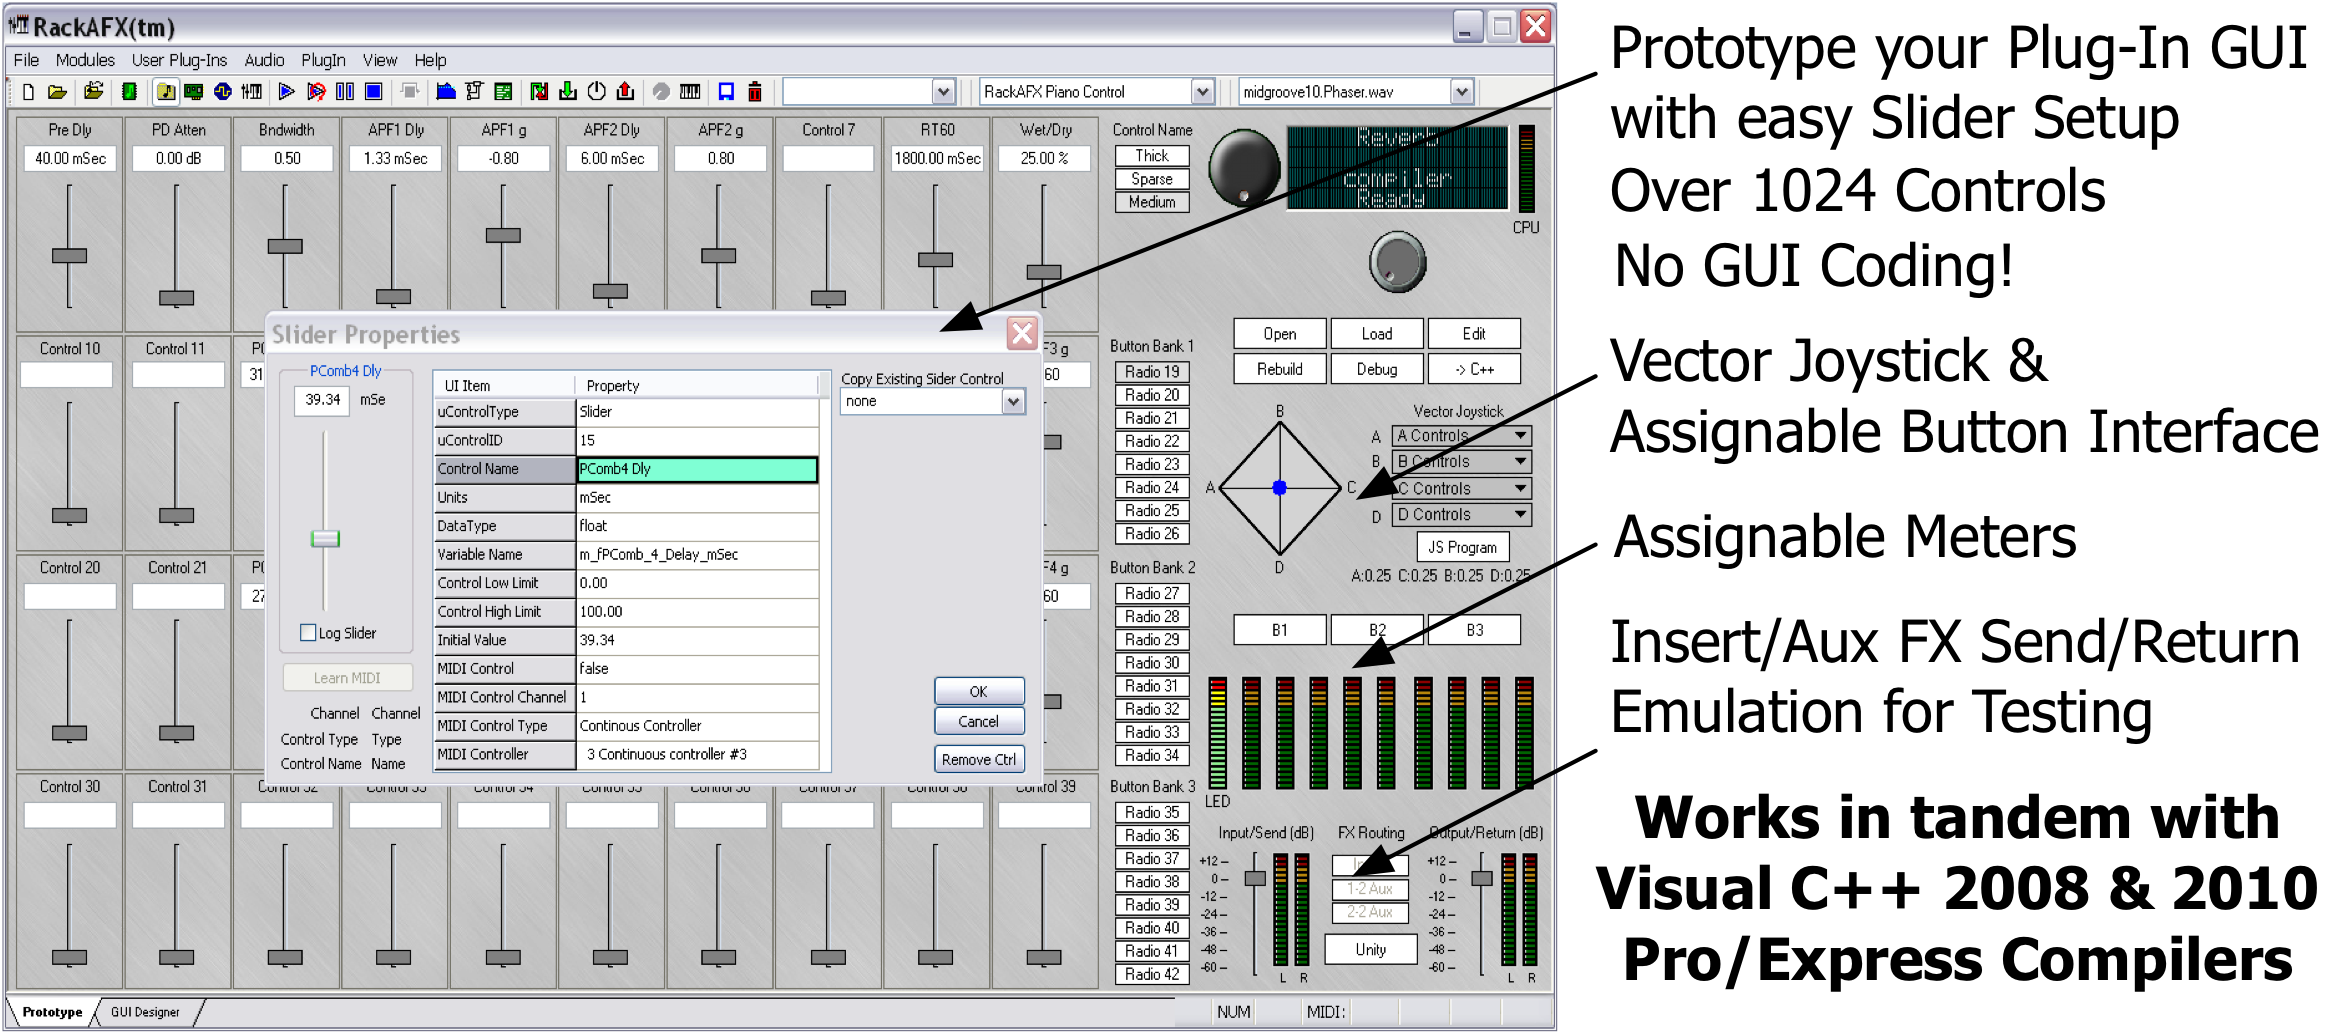The height and width of the screenshot is (1033, 2333).
Task: Close the Slider Properties dialog
Action: click(x=1022, y=334)
